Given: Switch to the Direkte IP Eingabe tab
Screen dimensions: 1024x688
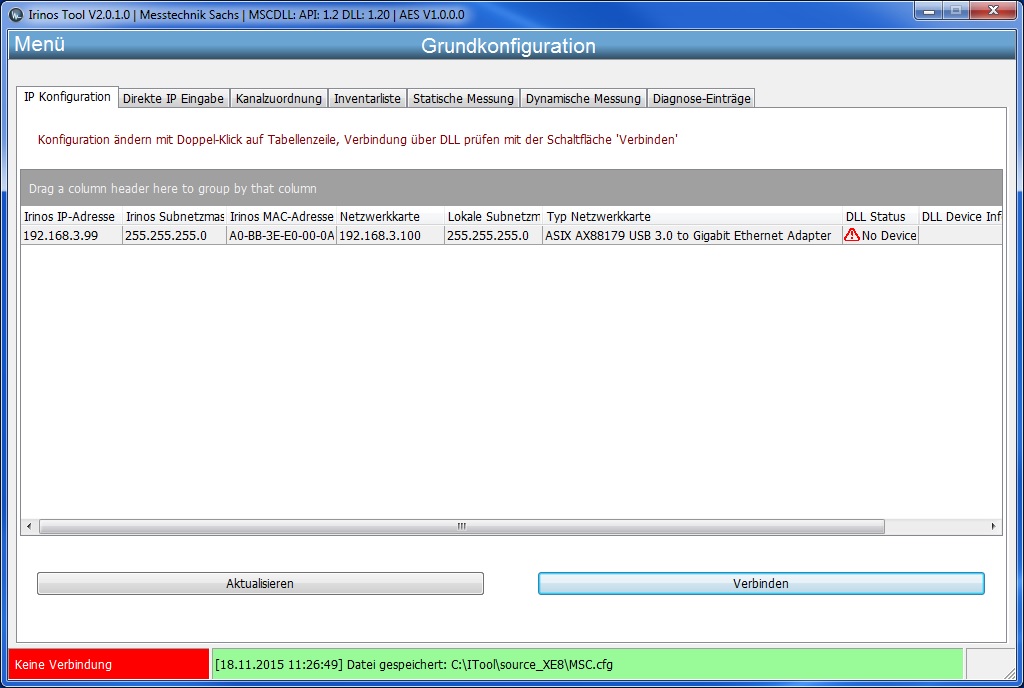Looking at the screenshot, I should click(x=173, y=99).
